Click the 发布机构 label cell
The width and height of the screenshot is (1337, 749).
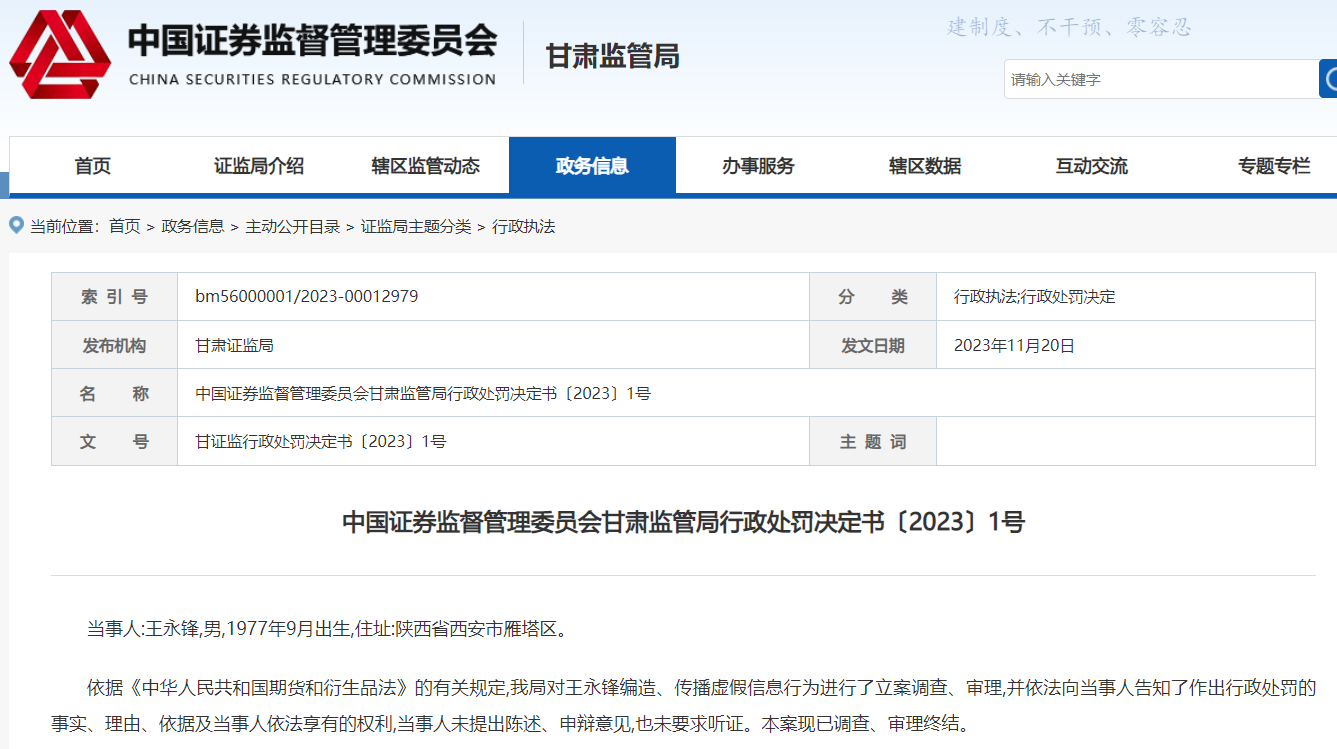click(114, 345)
